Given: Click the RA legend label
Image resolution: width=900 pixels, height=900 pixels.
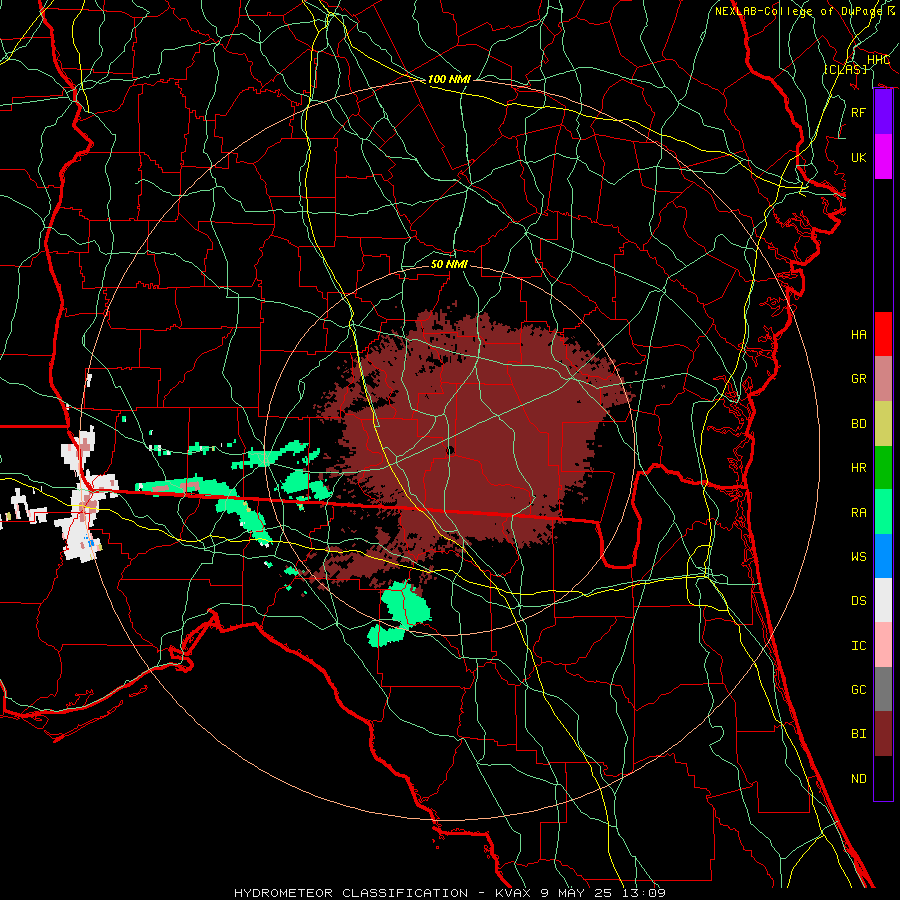Looking at the screenshot, I should pos(859,513).
